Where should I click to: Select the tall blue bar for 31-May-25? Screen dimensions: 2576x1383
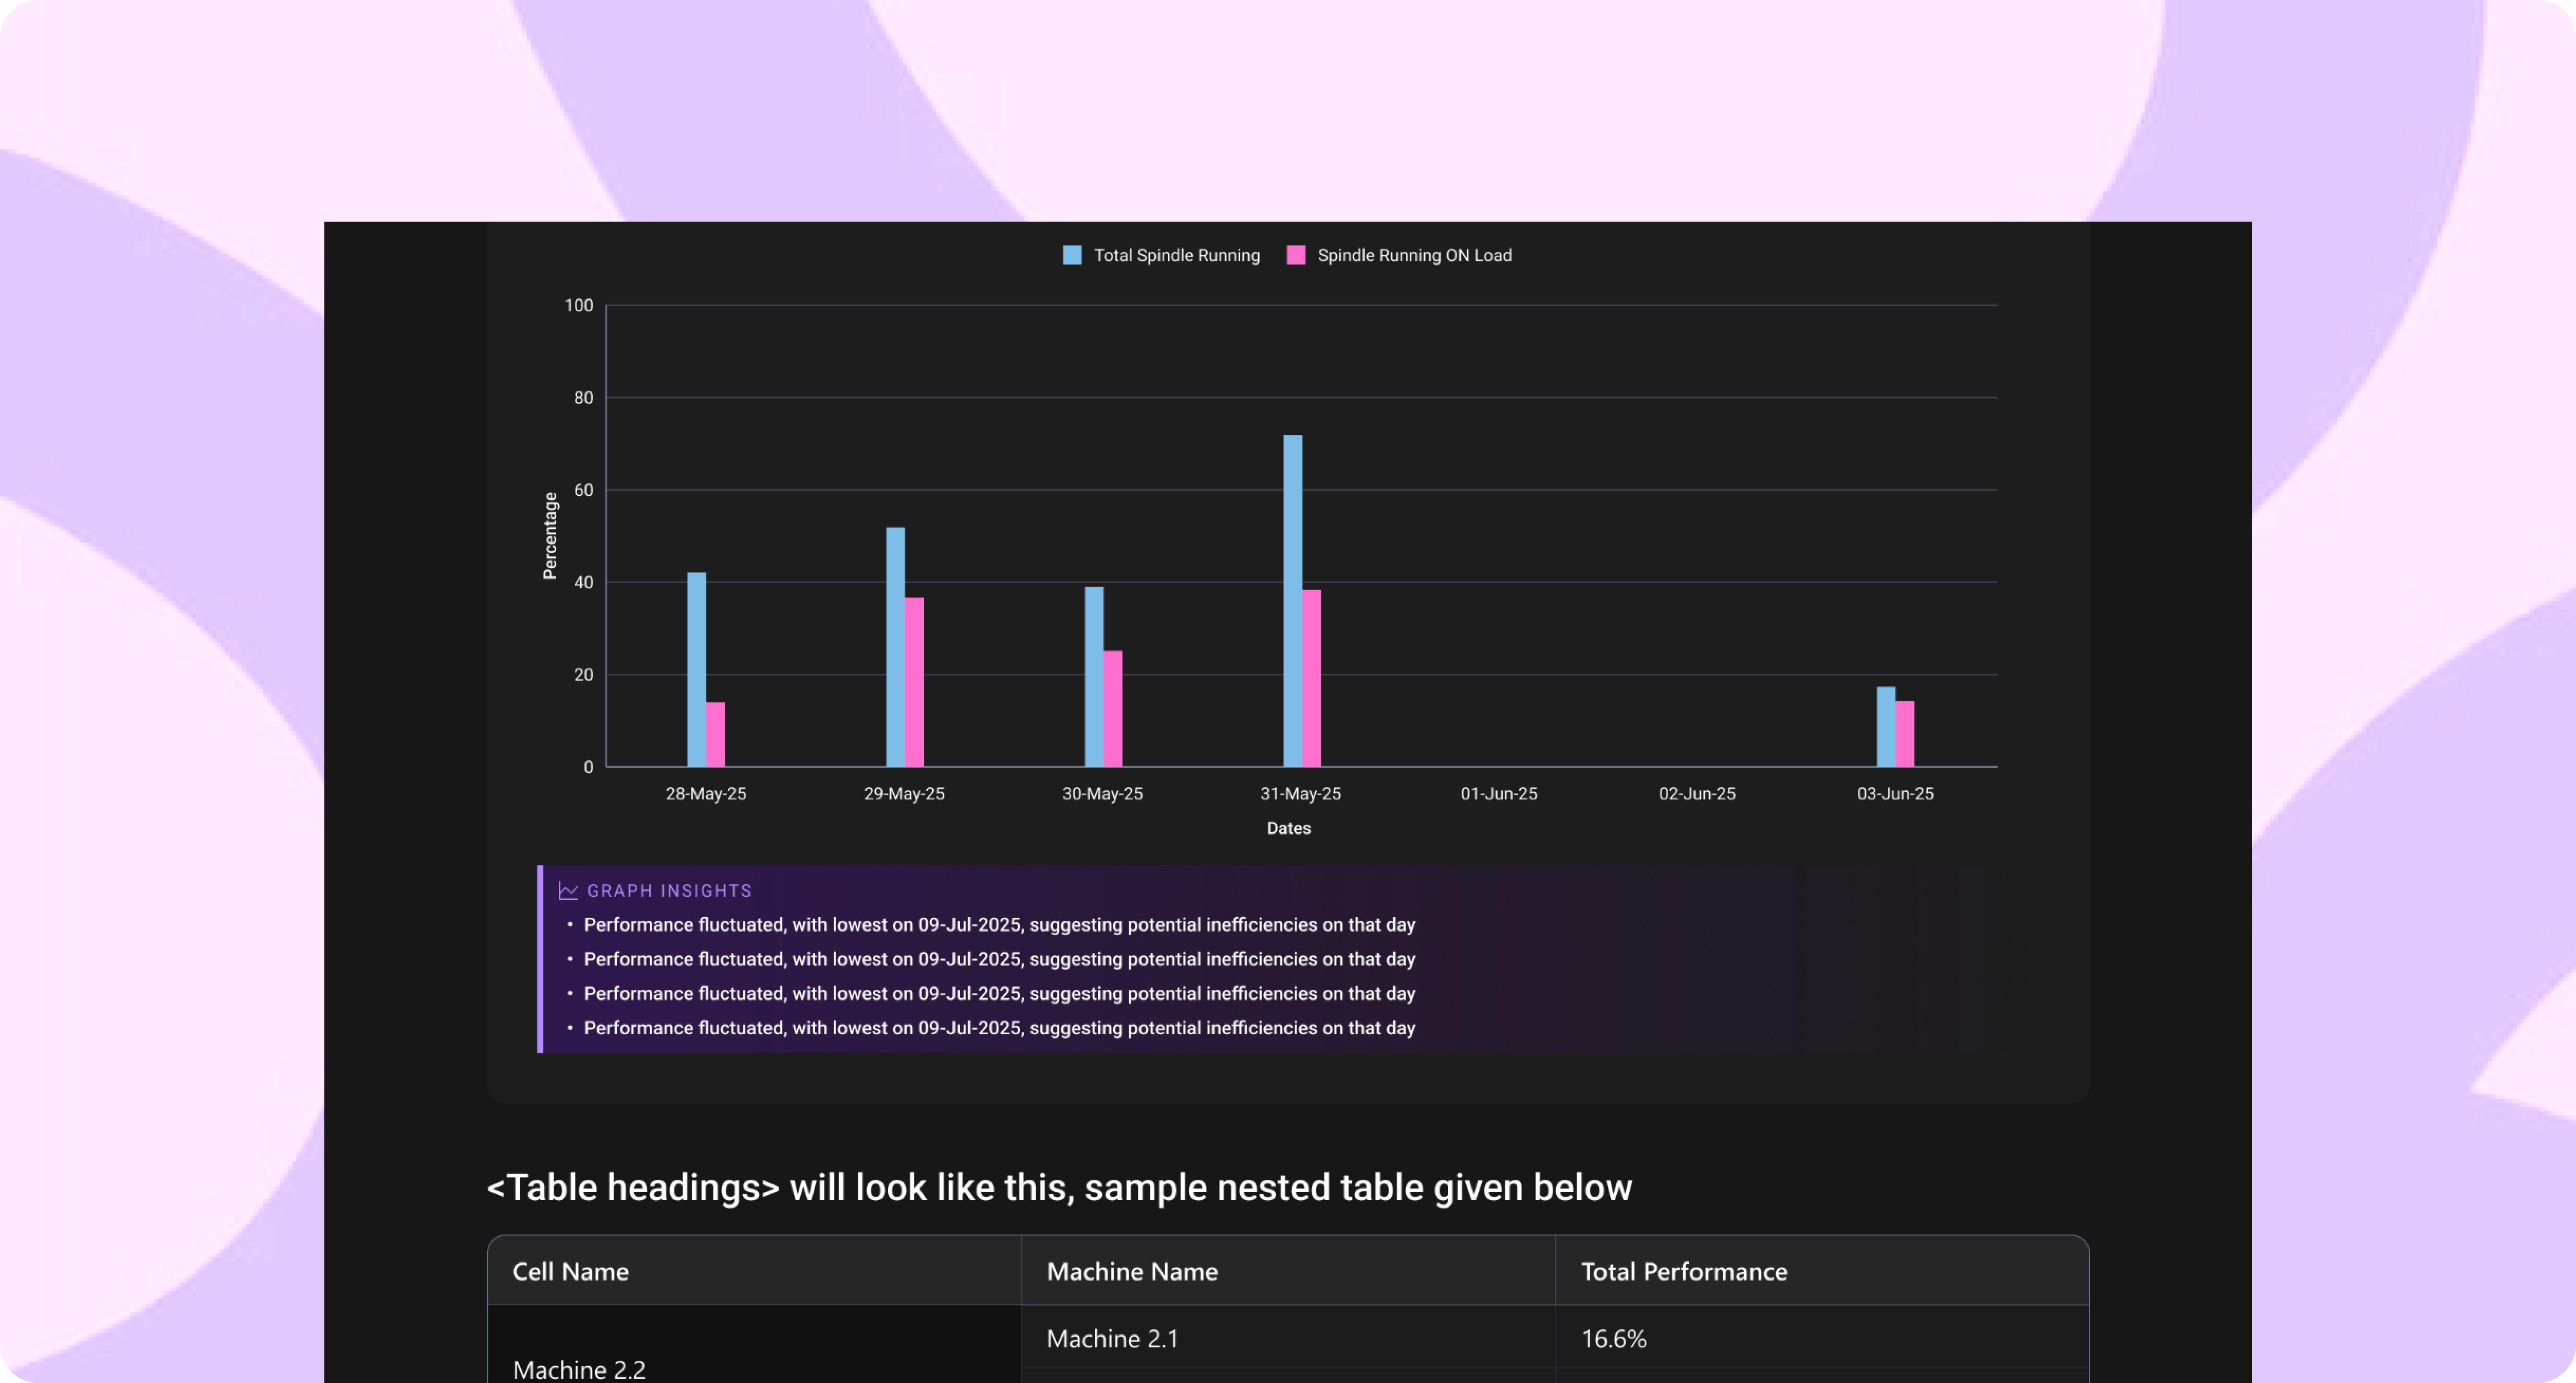[x=1293, y=601]
